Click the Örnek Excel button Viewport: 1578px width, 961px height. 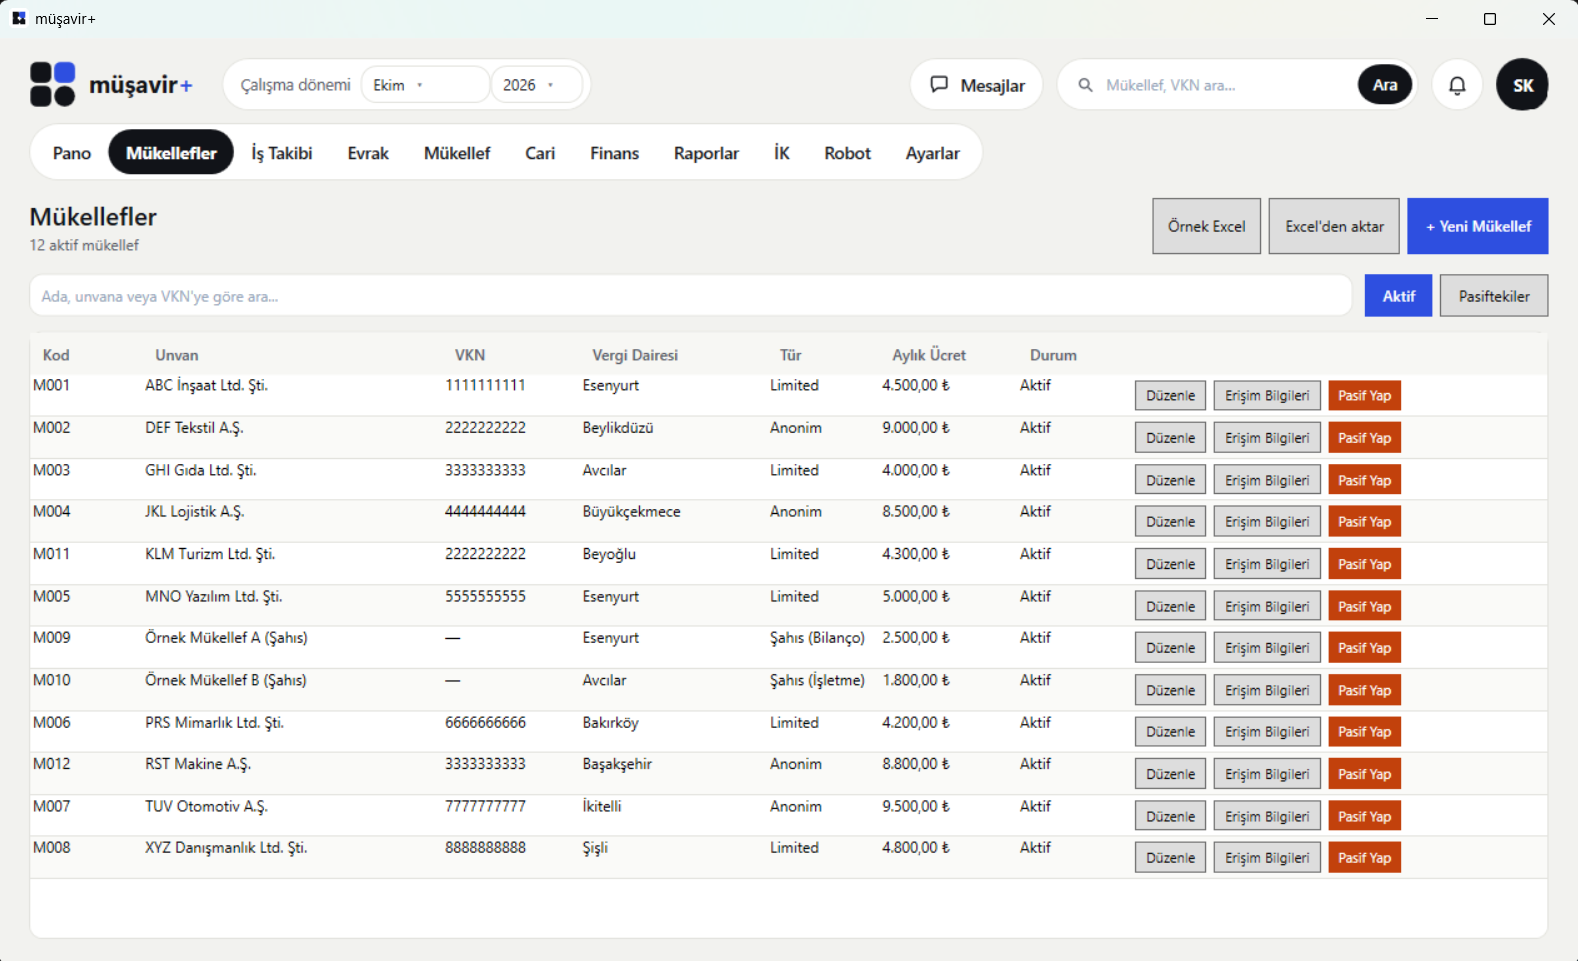point(1206,226)
